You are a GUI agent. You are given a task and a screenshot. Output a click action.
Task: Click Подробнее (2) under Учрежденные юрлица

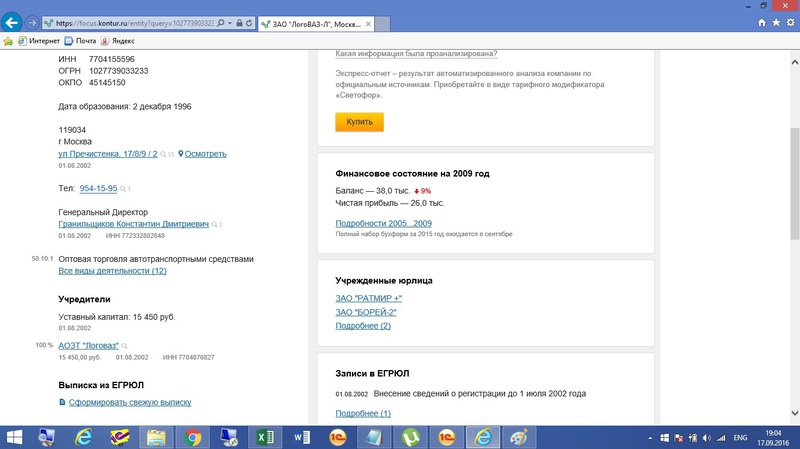pos(363,326)
